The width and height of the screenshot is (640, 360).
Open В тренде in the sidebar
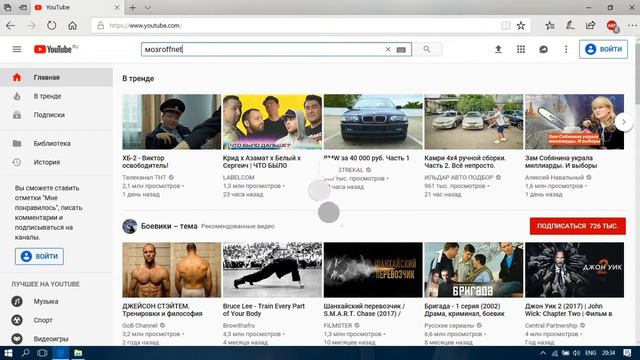tap(56, 96)
